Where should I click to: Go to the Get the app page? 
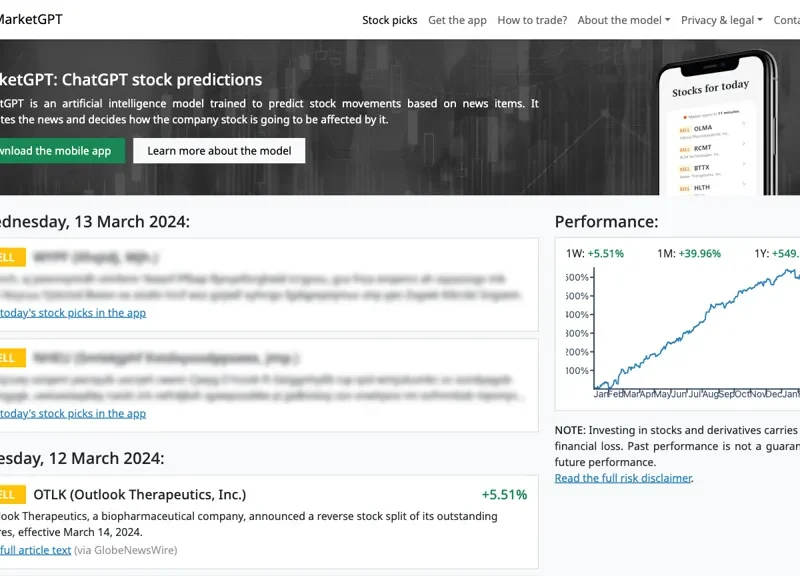click(x=457, y=20)
